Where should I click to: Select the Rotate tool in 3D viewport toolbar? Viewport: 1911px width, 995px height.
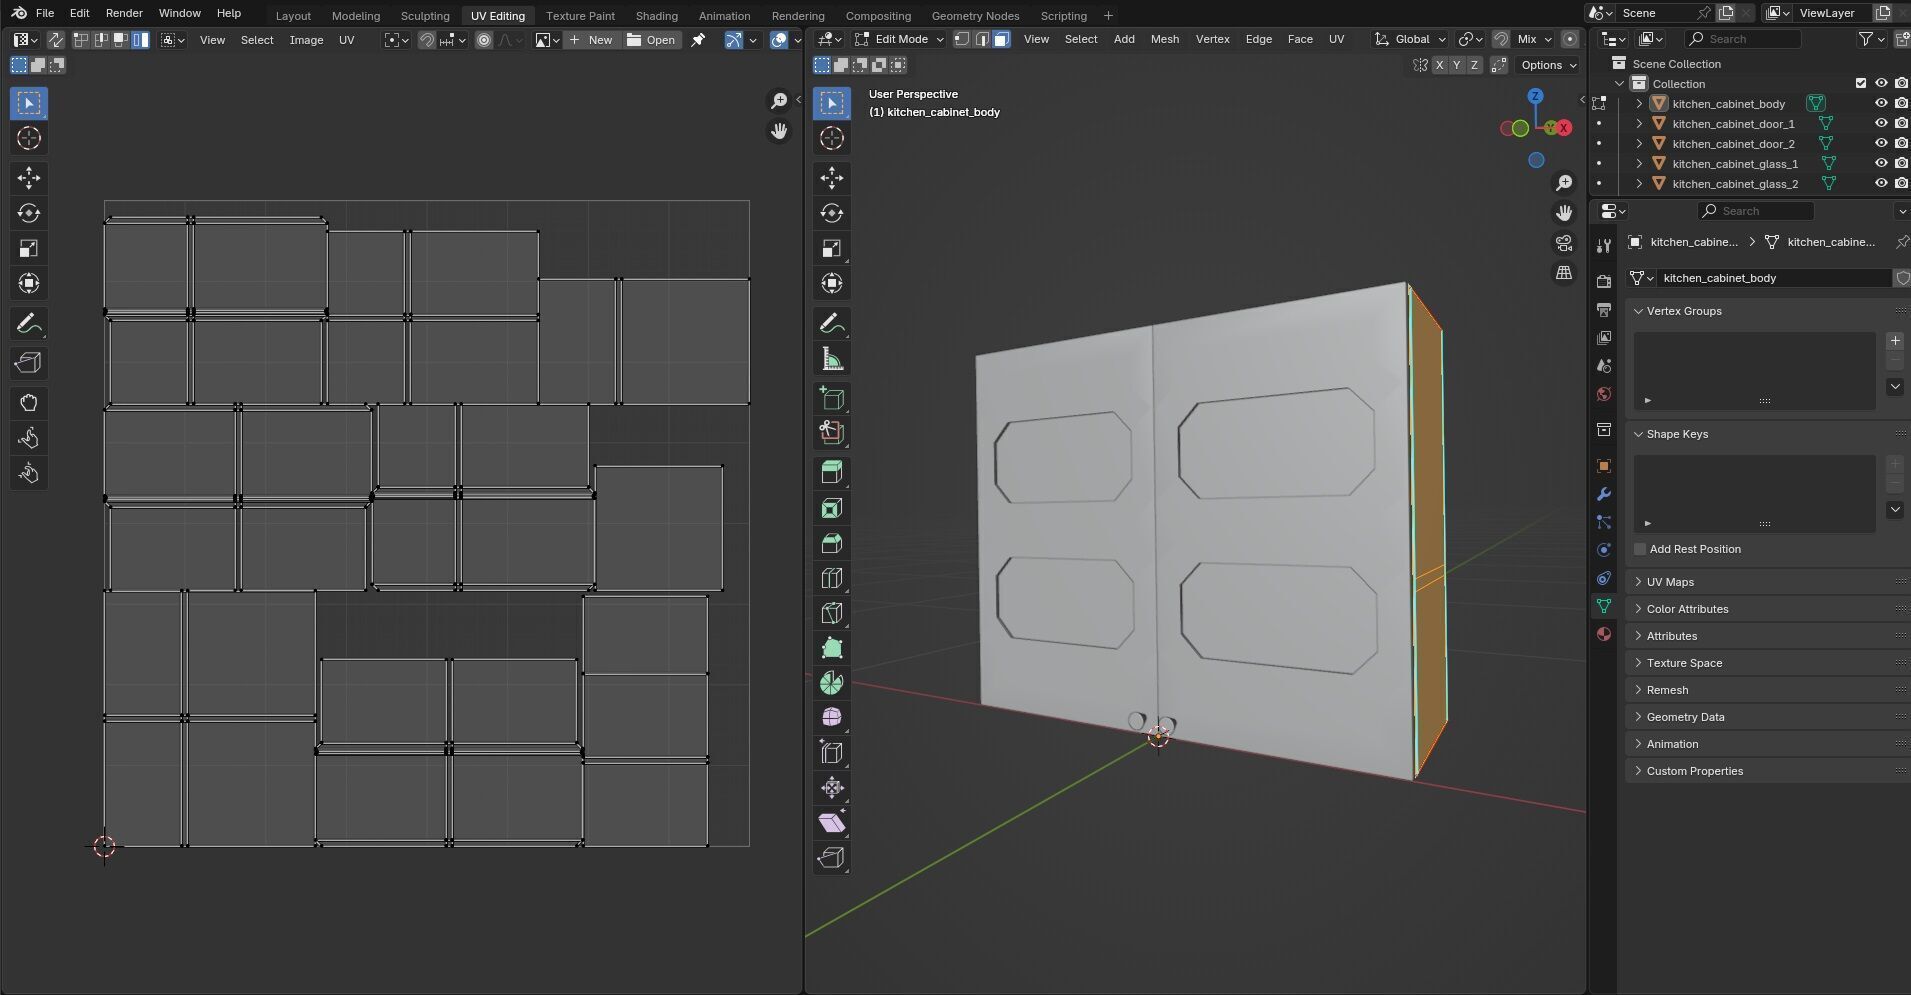tap(831, 213)
